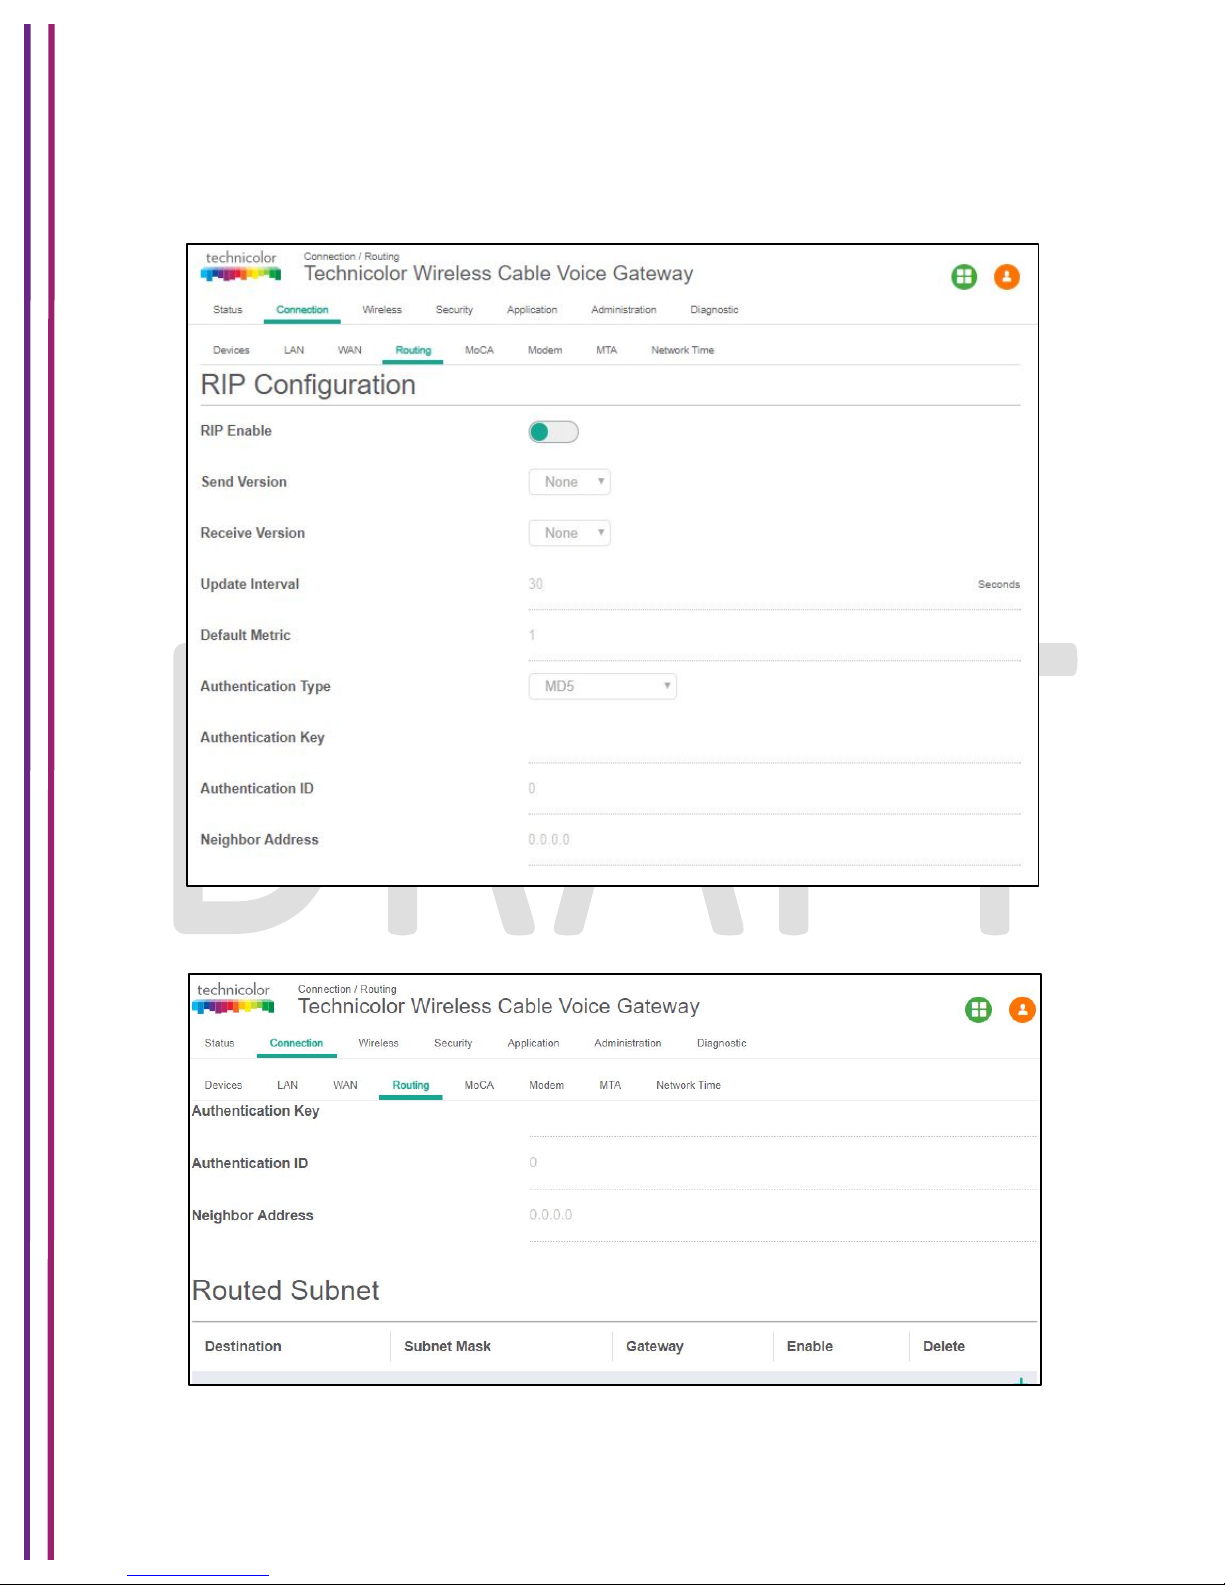Open Diagnostic tab in upper screenshot
The width and height of the screenshot is (1225, 1585).
point(714,310)
